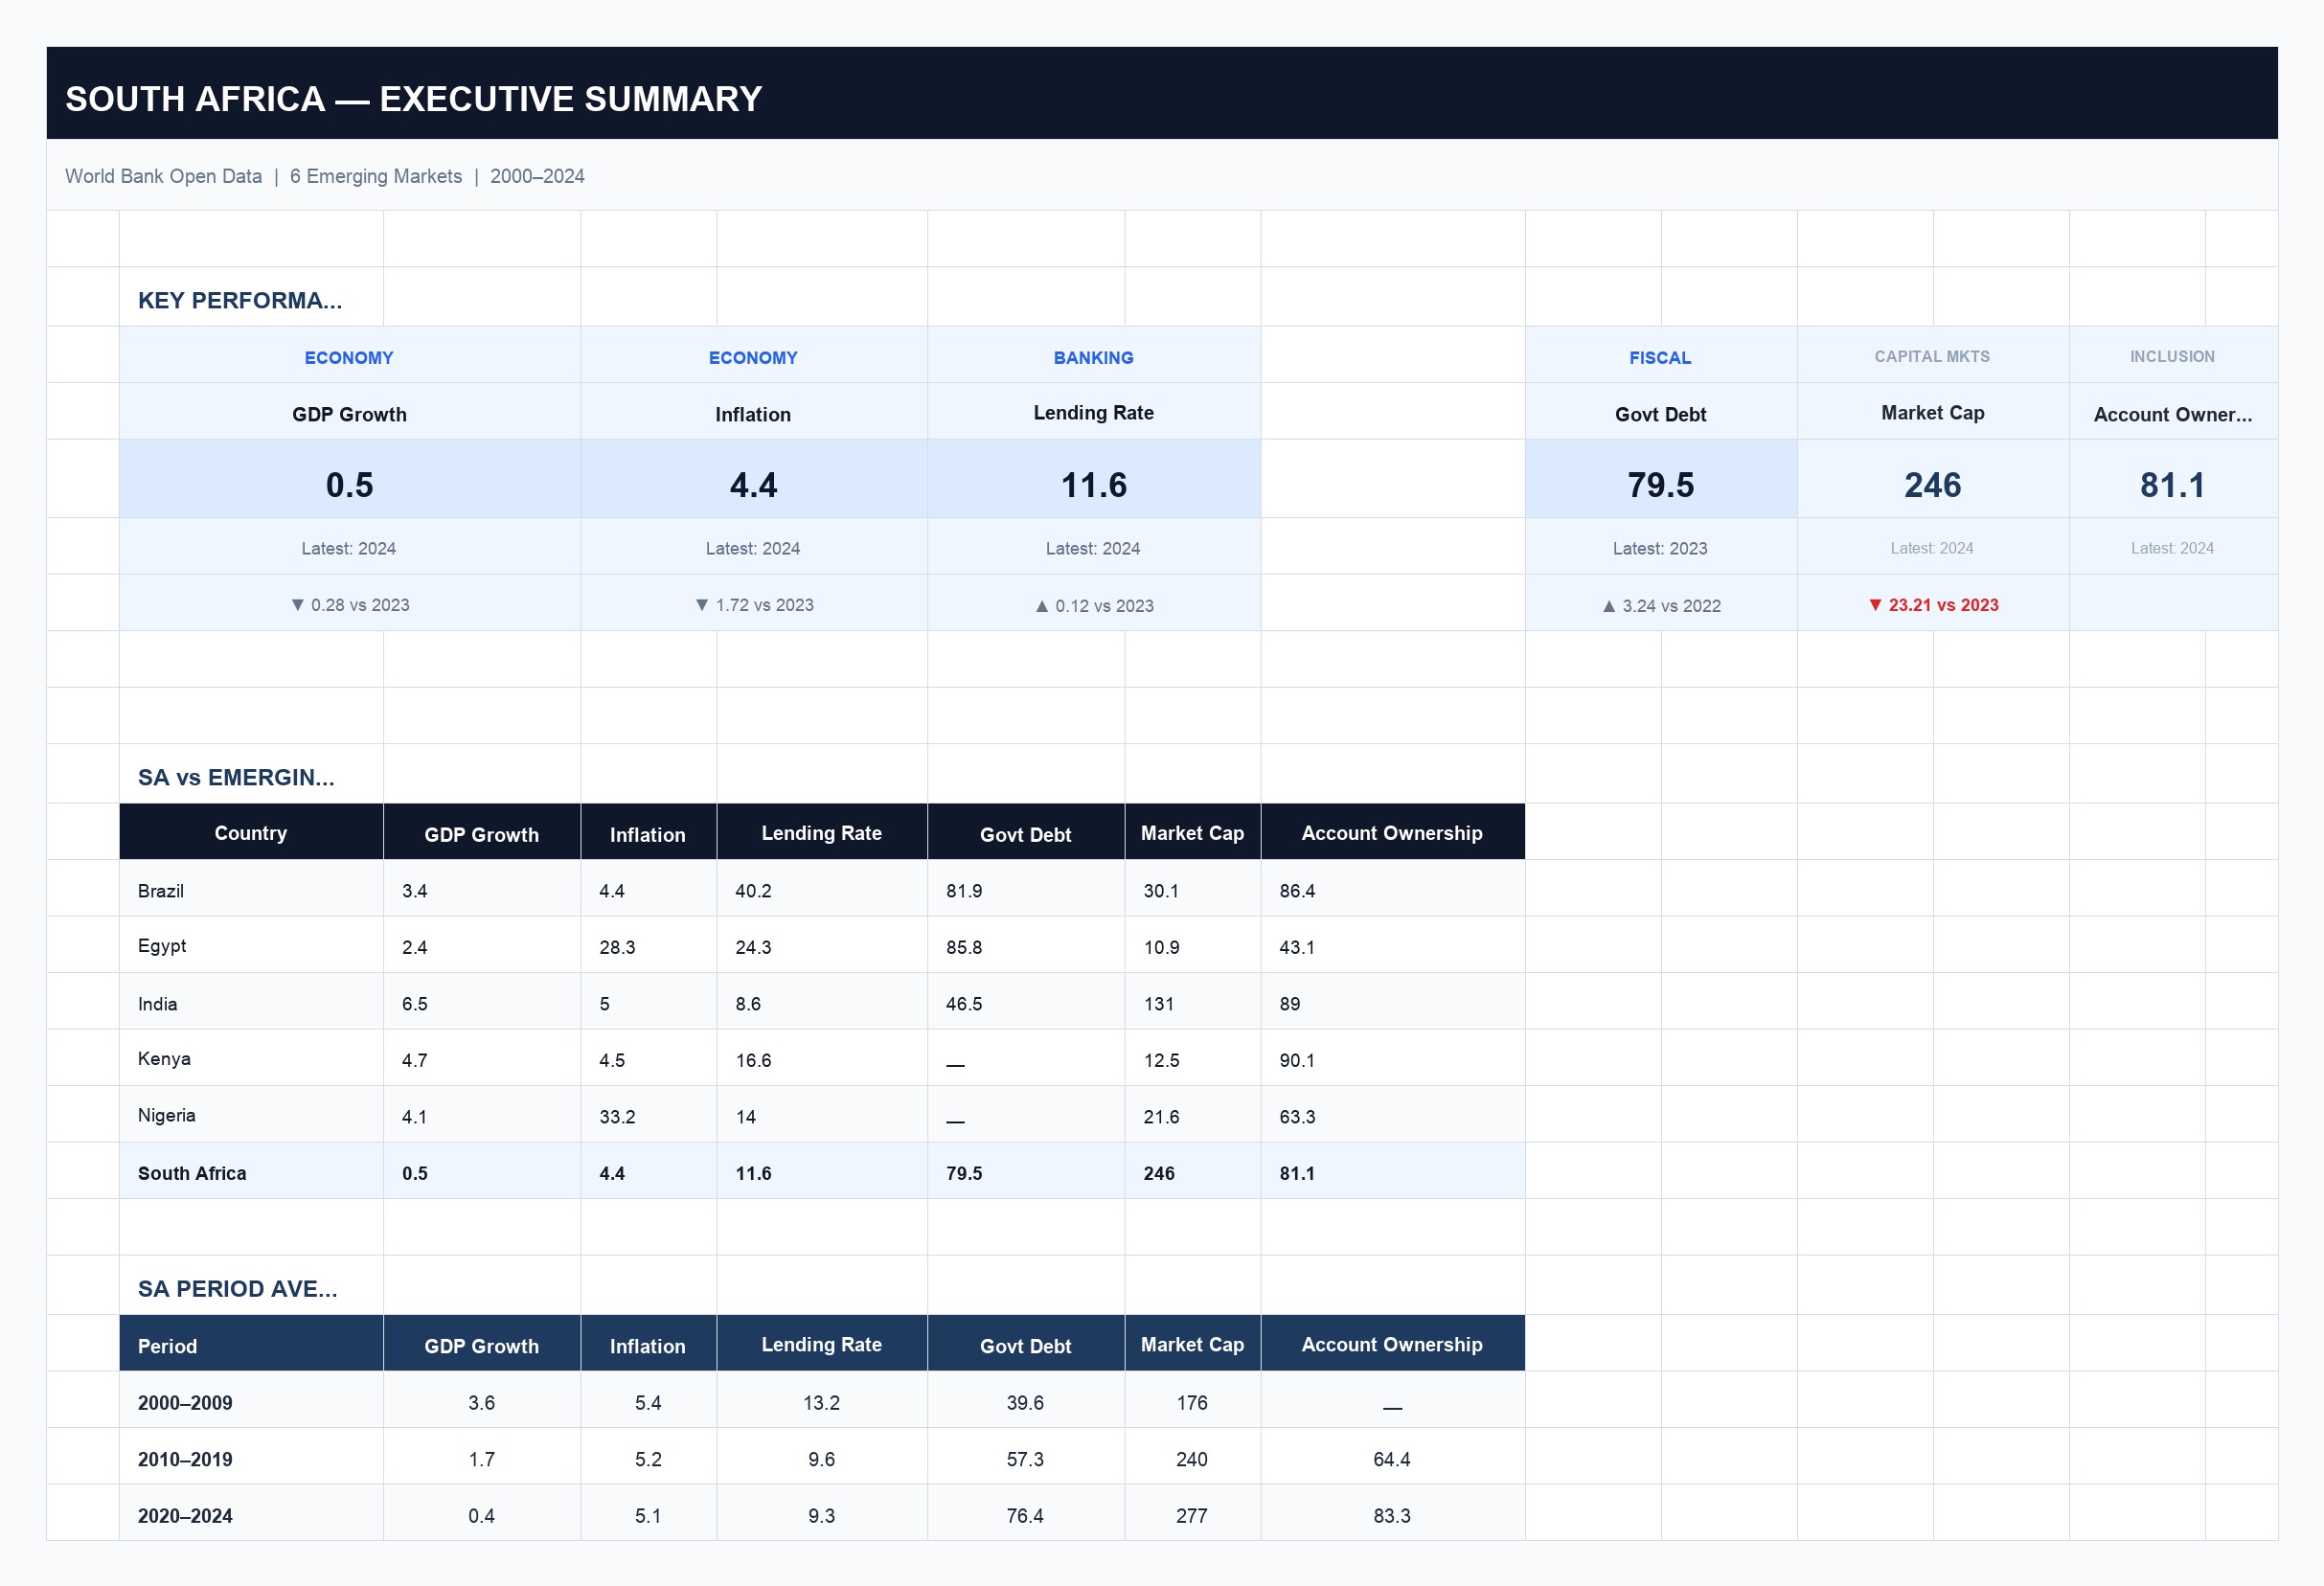Click 2010–2019 account ownership value 64.4
Image resolution: width=2324 pixels, height=1586 pixels.
1392,1459
